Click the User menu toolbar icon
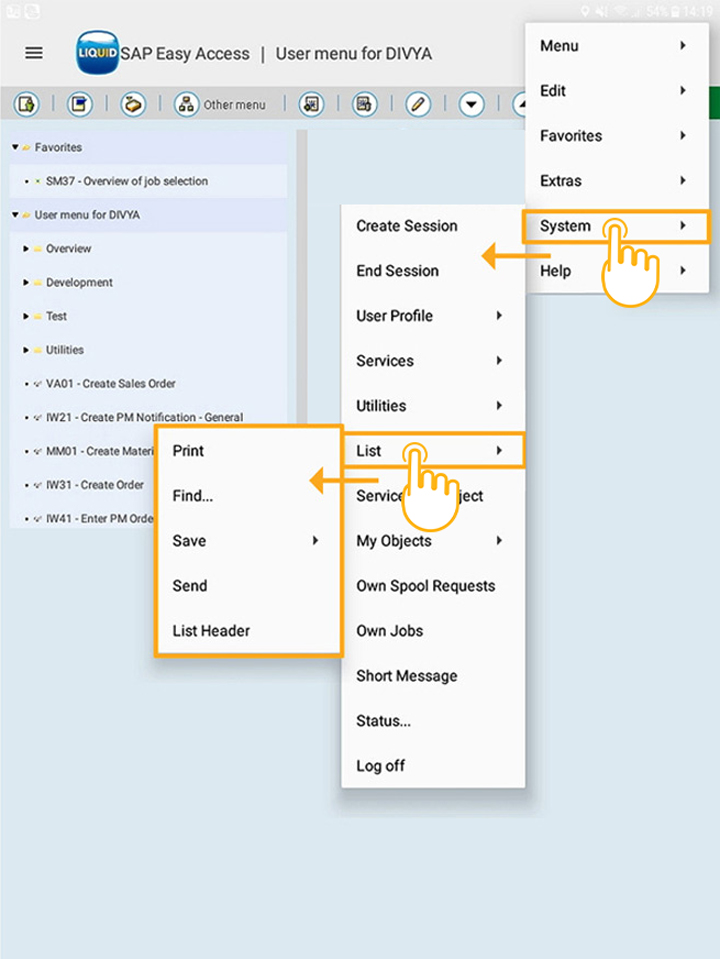This screenshot has height=959, width=720. pyautogui.click(x=26, y=105)
